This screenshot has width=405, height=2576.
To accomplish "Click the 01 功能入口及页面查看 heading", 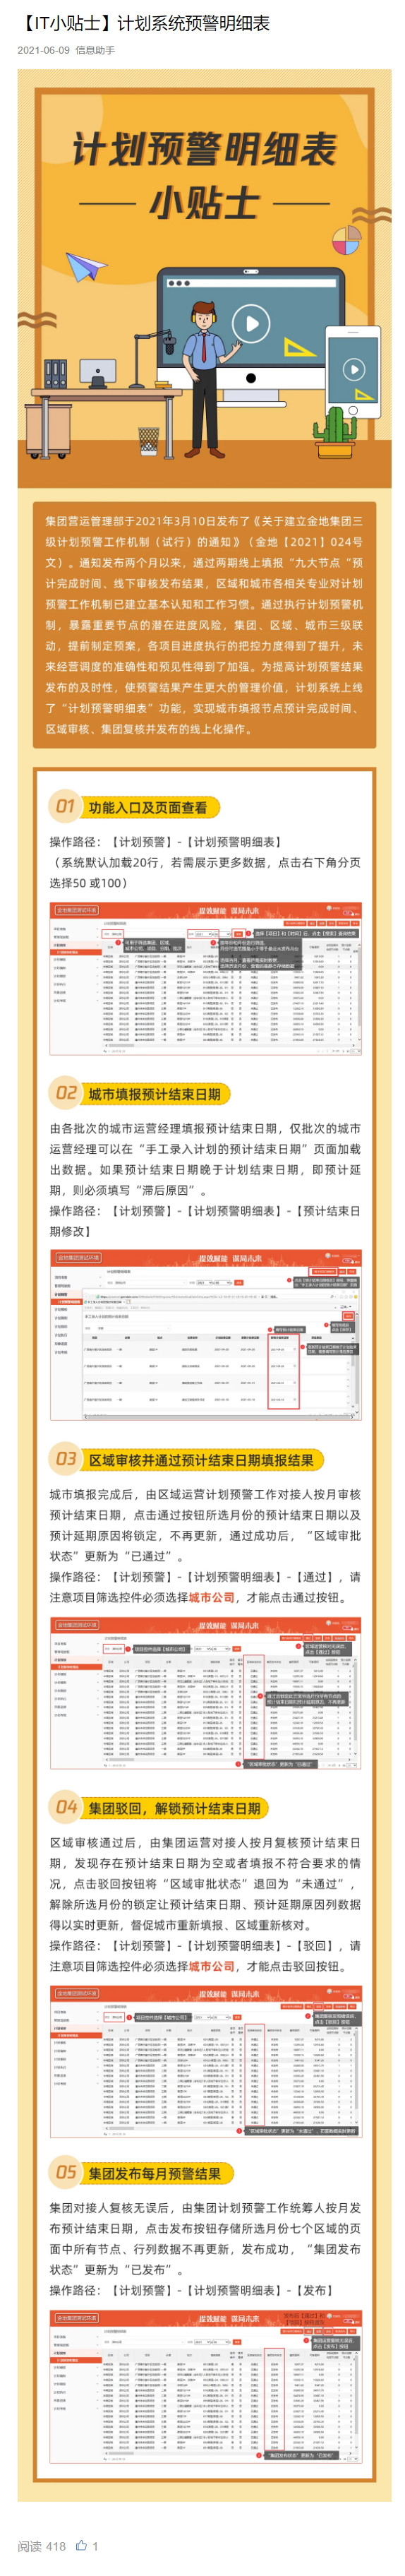I will pyautogui.click(x=134, y=806).
